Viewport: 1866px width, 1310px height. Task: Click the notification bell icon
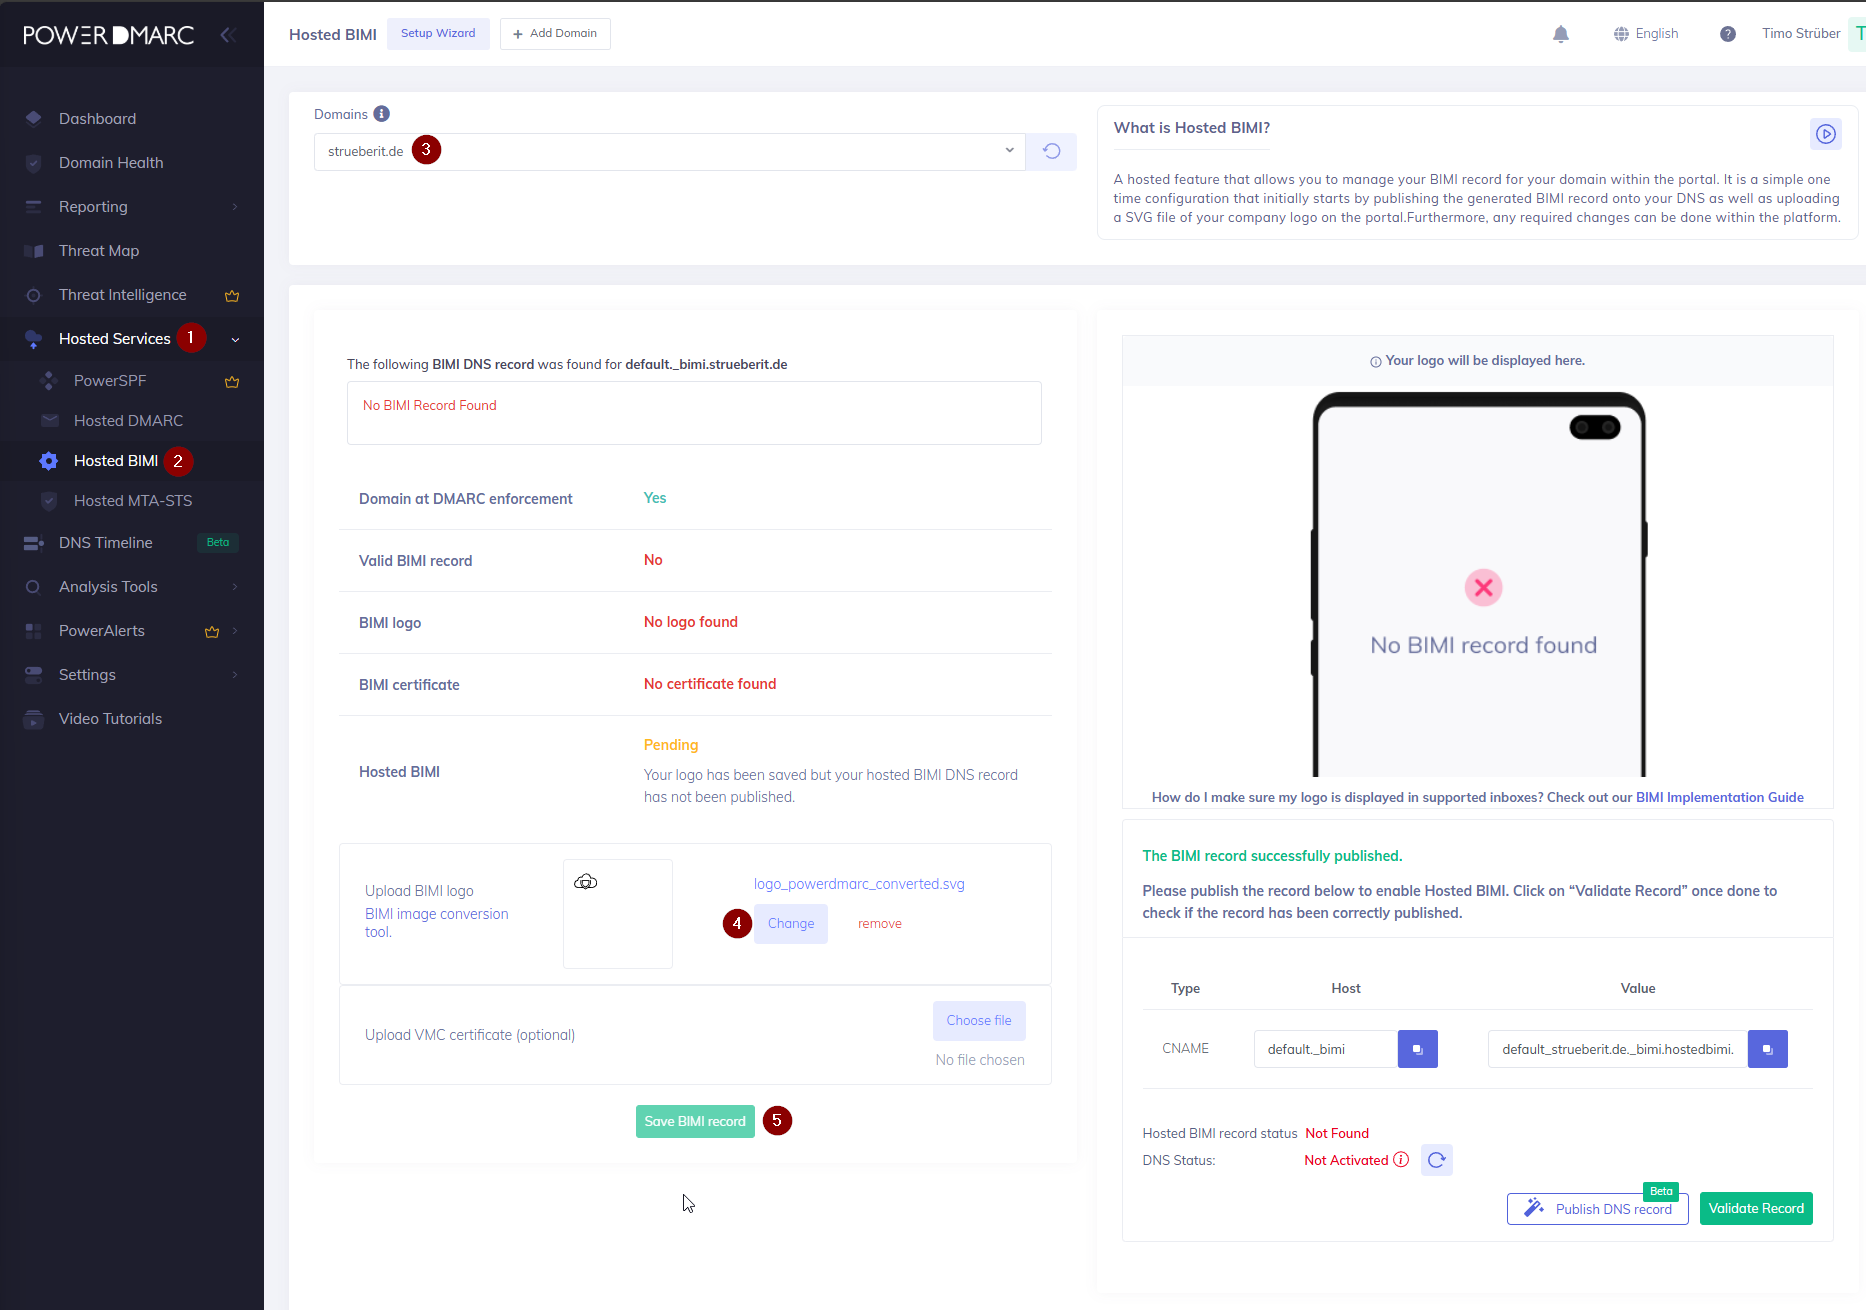click(1560, 34)
